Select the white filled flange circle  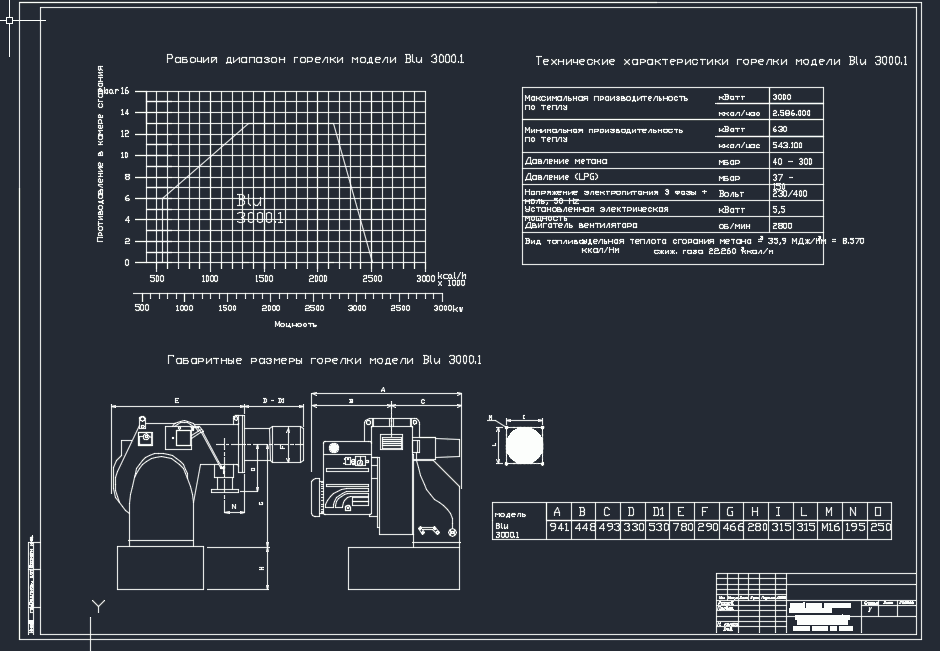525,445
